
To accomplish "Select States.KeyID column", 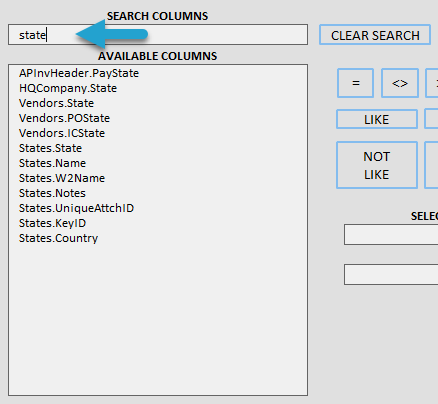I will pos(52,223).
